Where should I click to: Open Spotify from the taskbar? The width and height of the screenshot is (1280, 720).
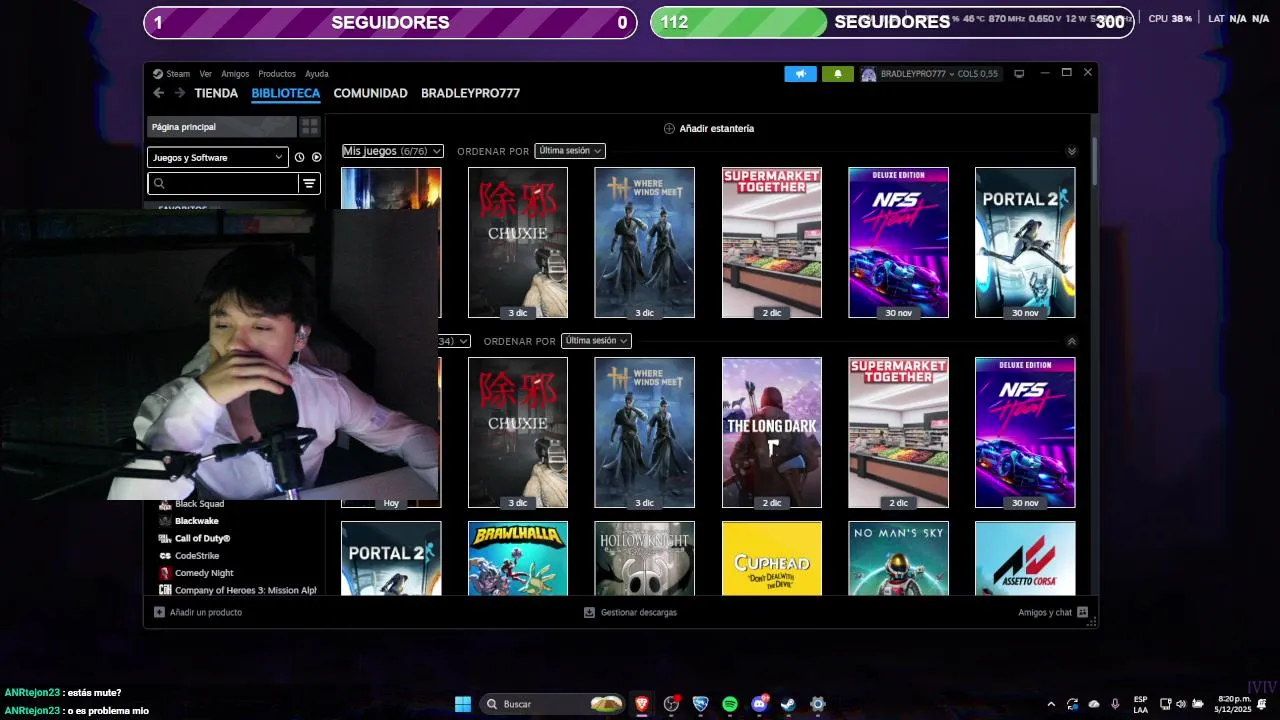[730, 704]
